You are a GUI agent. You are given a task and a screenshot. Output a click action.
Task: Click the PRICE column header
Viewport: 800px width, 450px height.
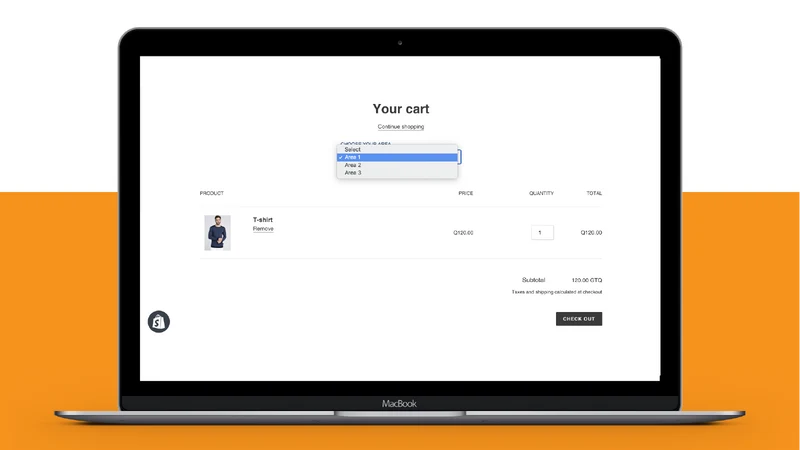point(465,193)
